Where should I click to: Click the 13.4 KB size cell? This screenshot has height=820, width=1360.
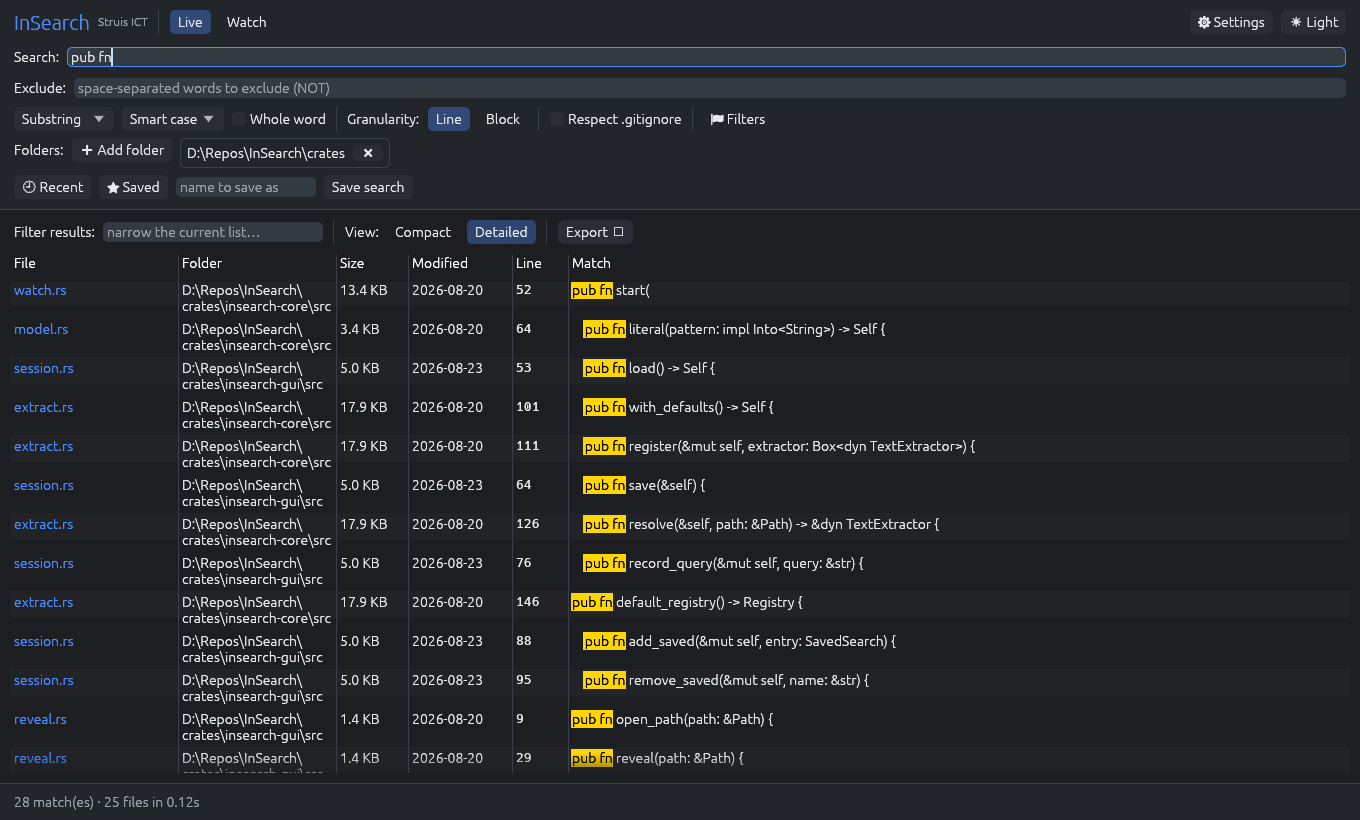coord(363,290)
